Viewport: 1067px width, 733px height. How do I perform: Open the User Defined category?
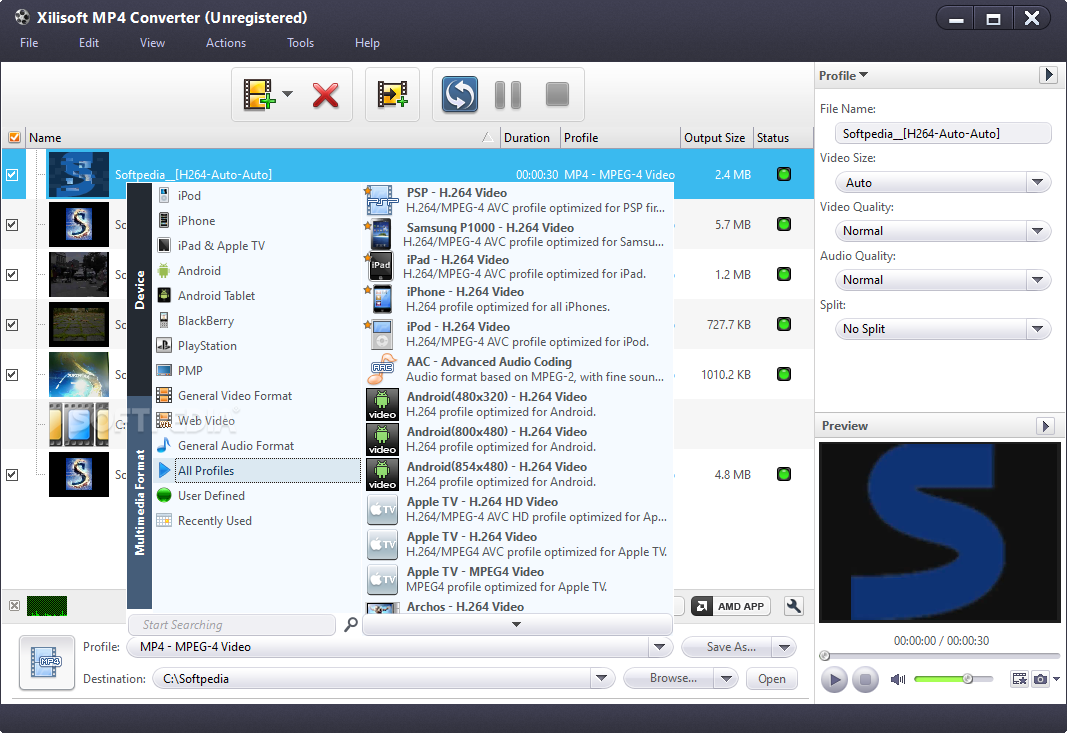click(257, 495)
